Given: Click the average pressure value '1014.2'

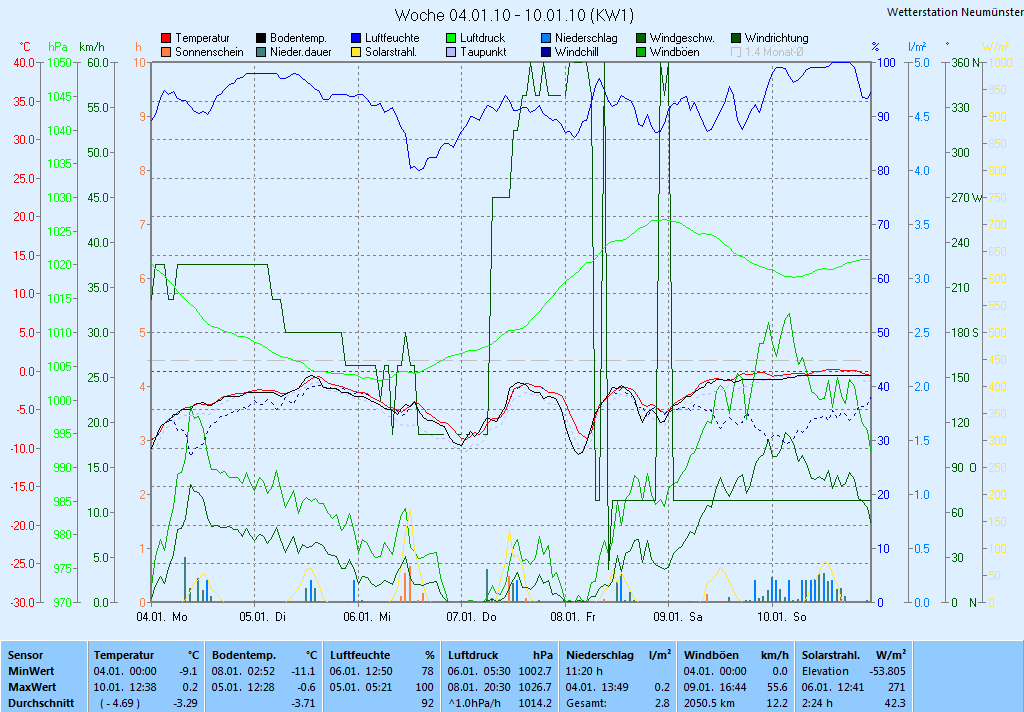Looking at the screenshot, I should point(535,704).
